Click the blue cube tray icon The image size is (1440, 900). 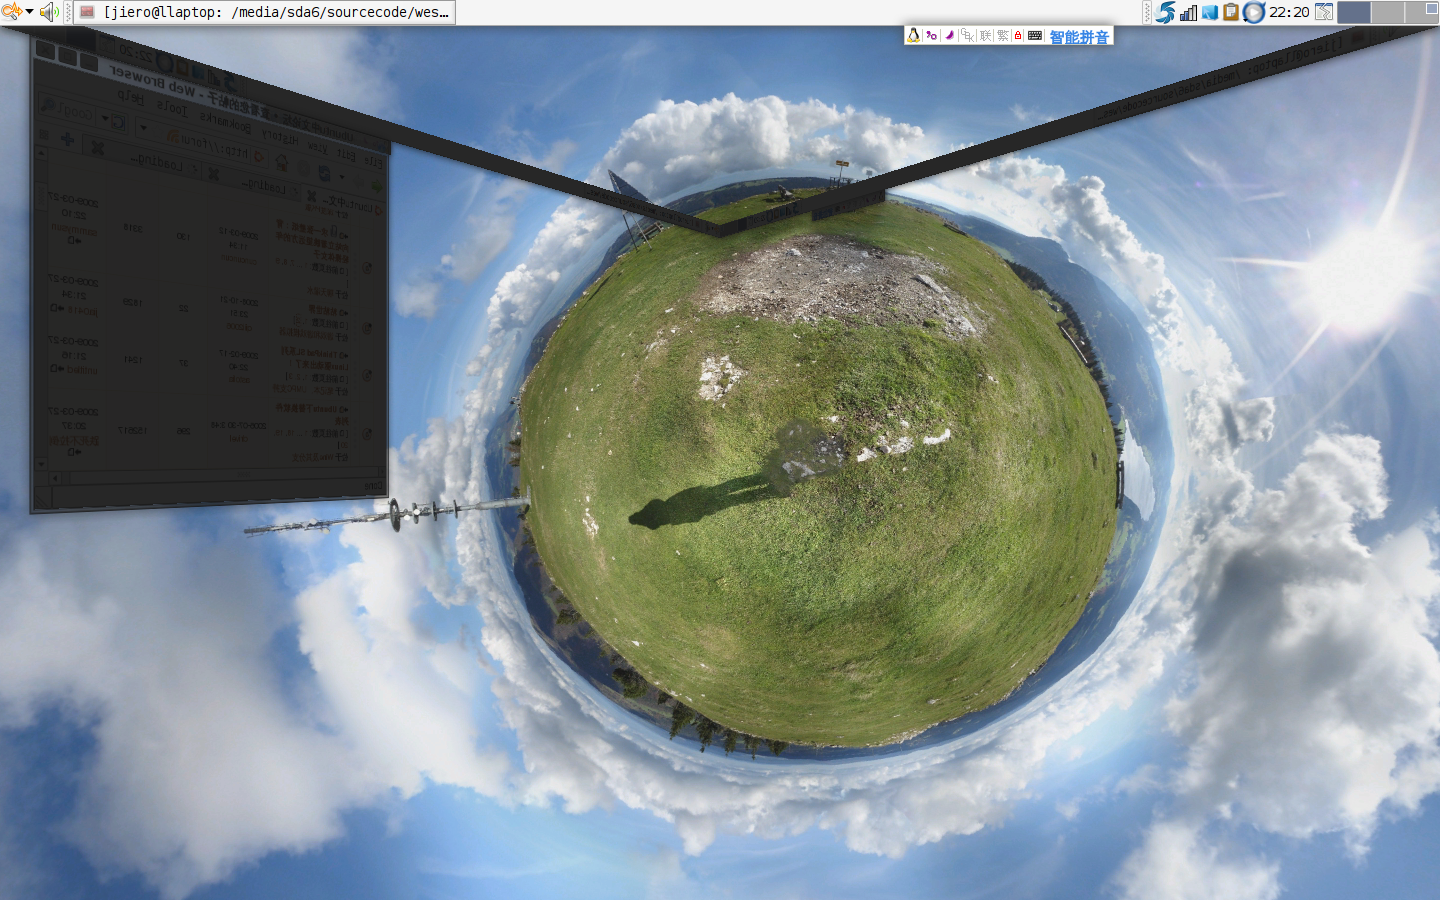click(x=1210, y=12)
